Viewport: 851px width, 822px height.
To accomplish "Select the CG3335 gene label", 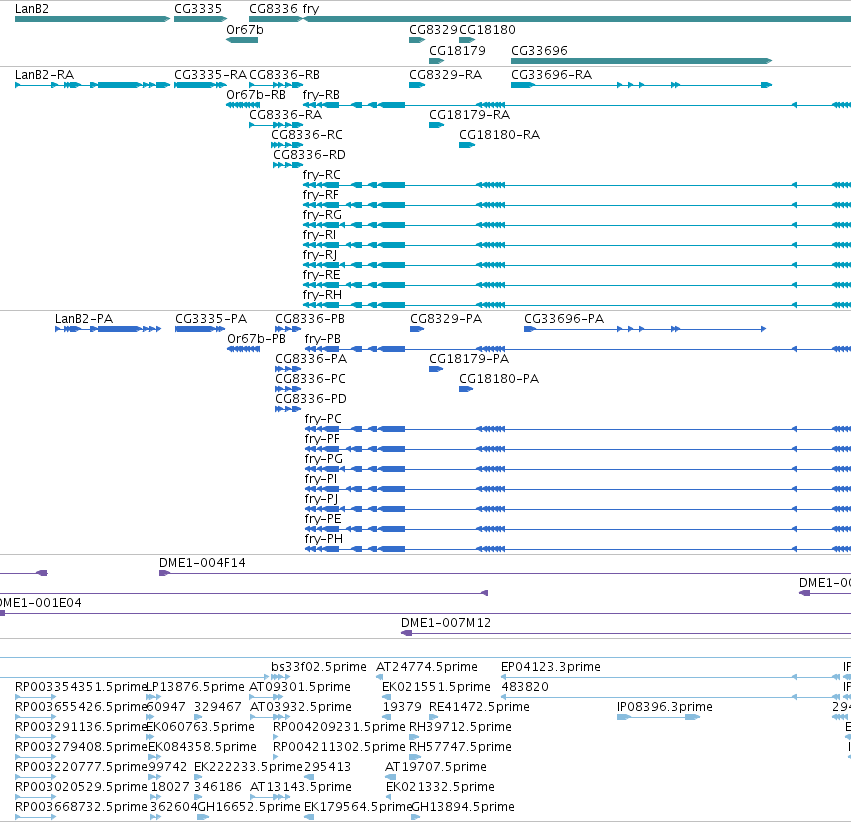I will click(198, 9).
